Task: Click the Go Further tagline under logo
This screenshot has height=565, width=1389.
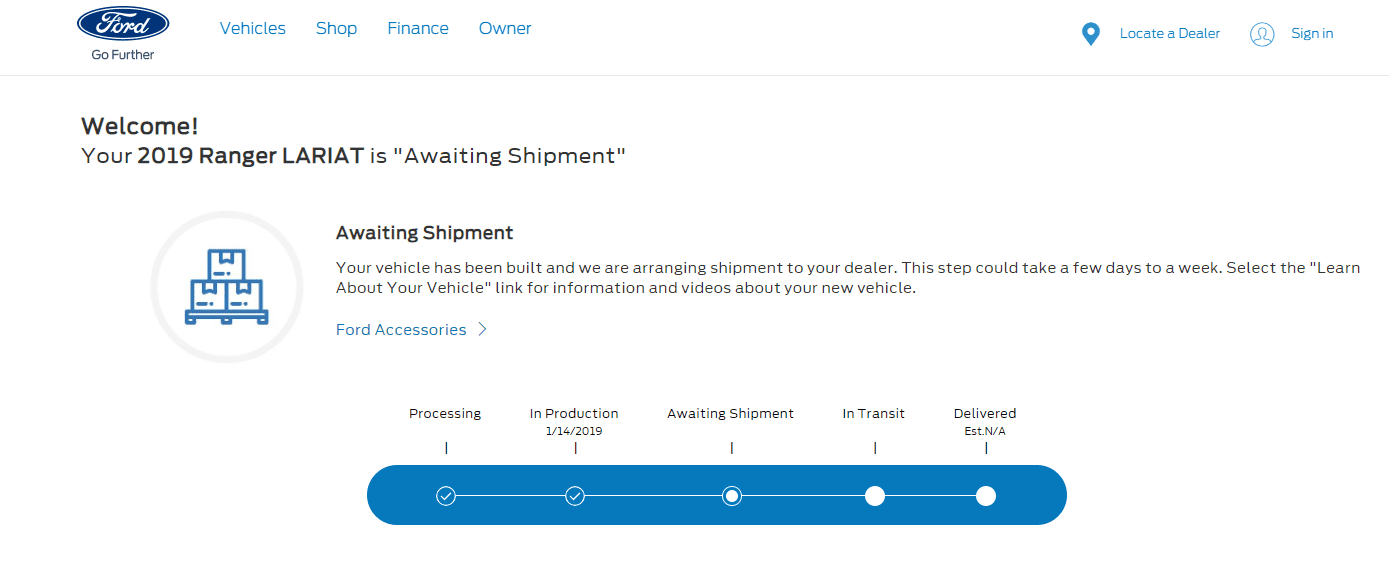Action: pos(123,55)
